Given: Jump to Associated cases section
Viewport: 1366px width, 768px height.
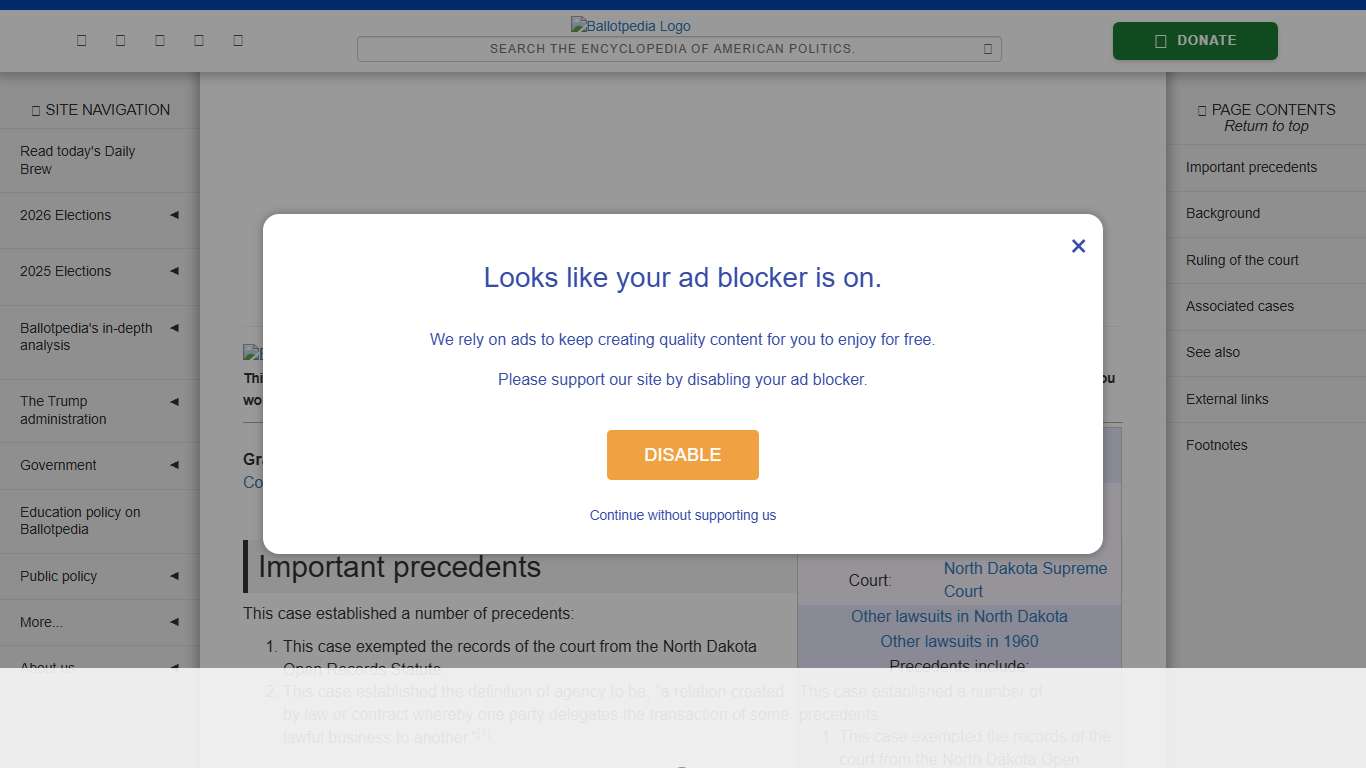Looking at the screenshot, I should (x=1240, y=306).
